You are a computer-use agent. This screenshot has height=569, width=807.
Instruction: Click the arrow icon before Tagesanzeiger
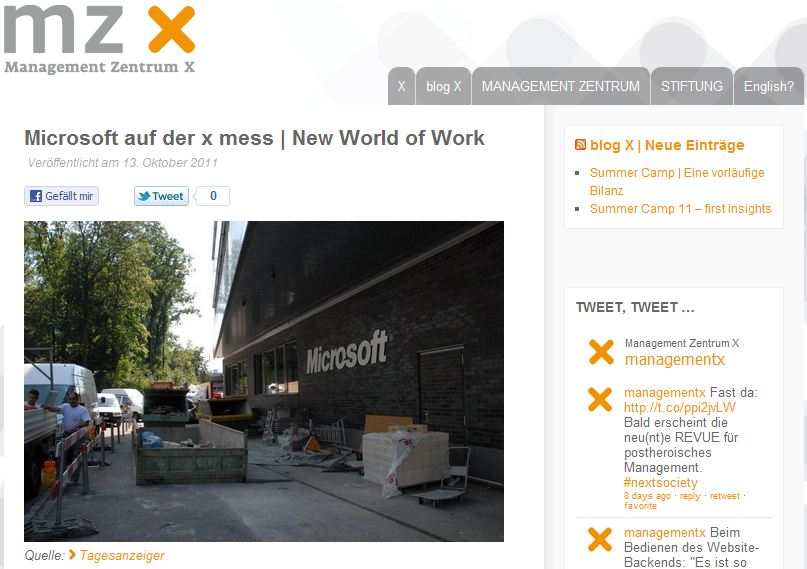(72, 555)
